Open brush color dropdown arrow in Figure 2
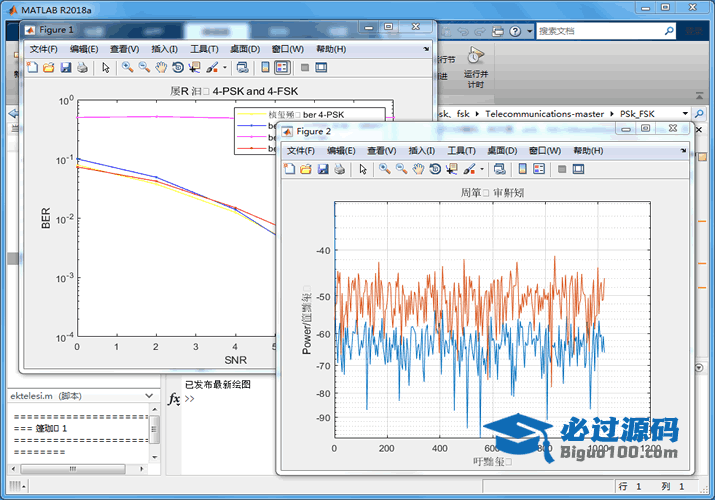 coord(482,170)
